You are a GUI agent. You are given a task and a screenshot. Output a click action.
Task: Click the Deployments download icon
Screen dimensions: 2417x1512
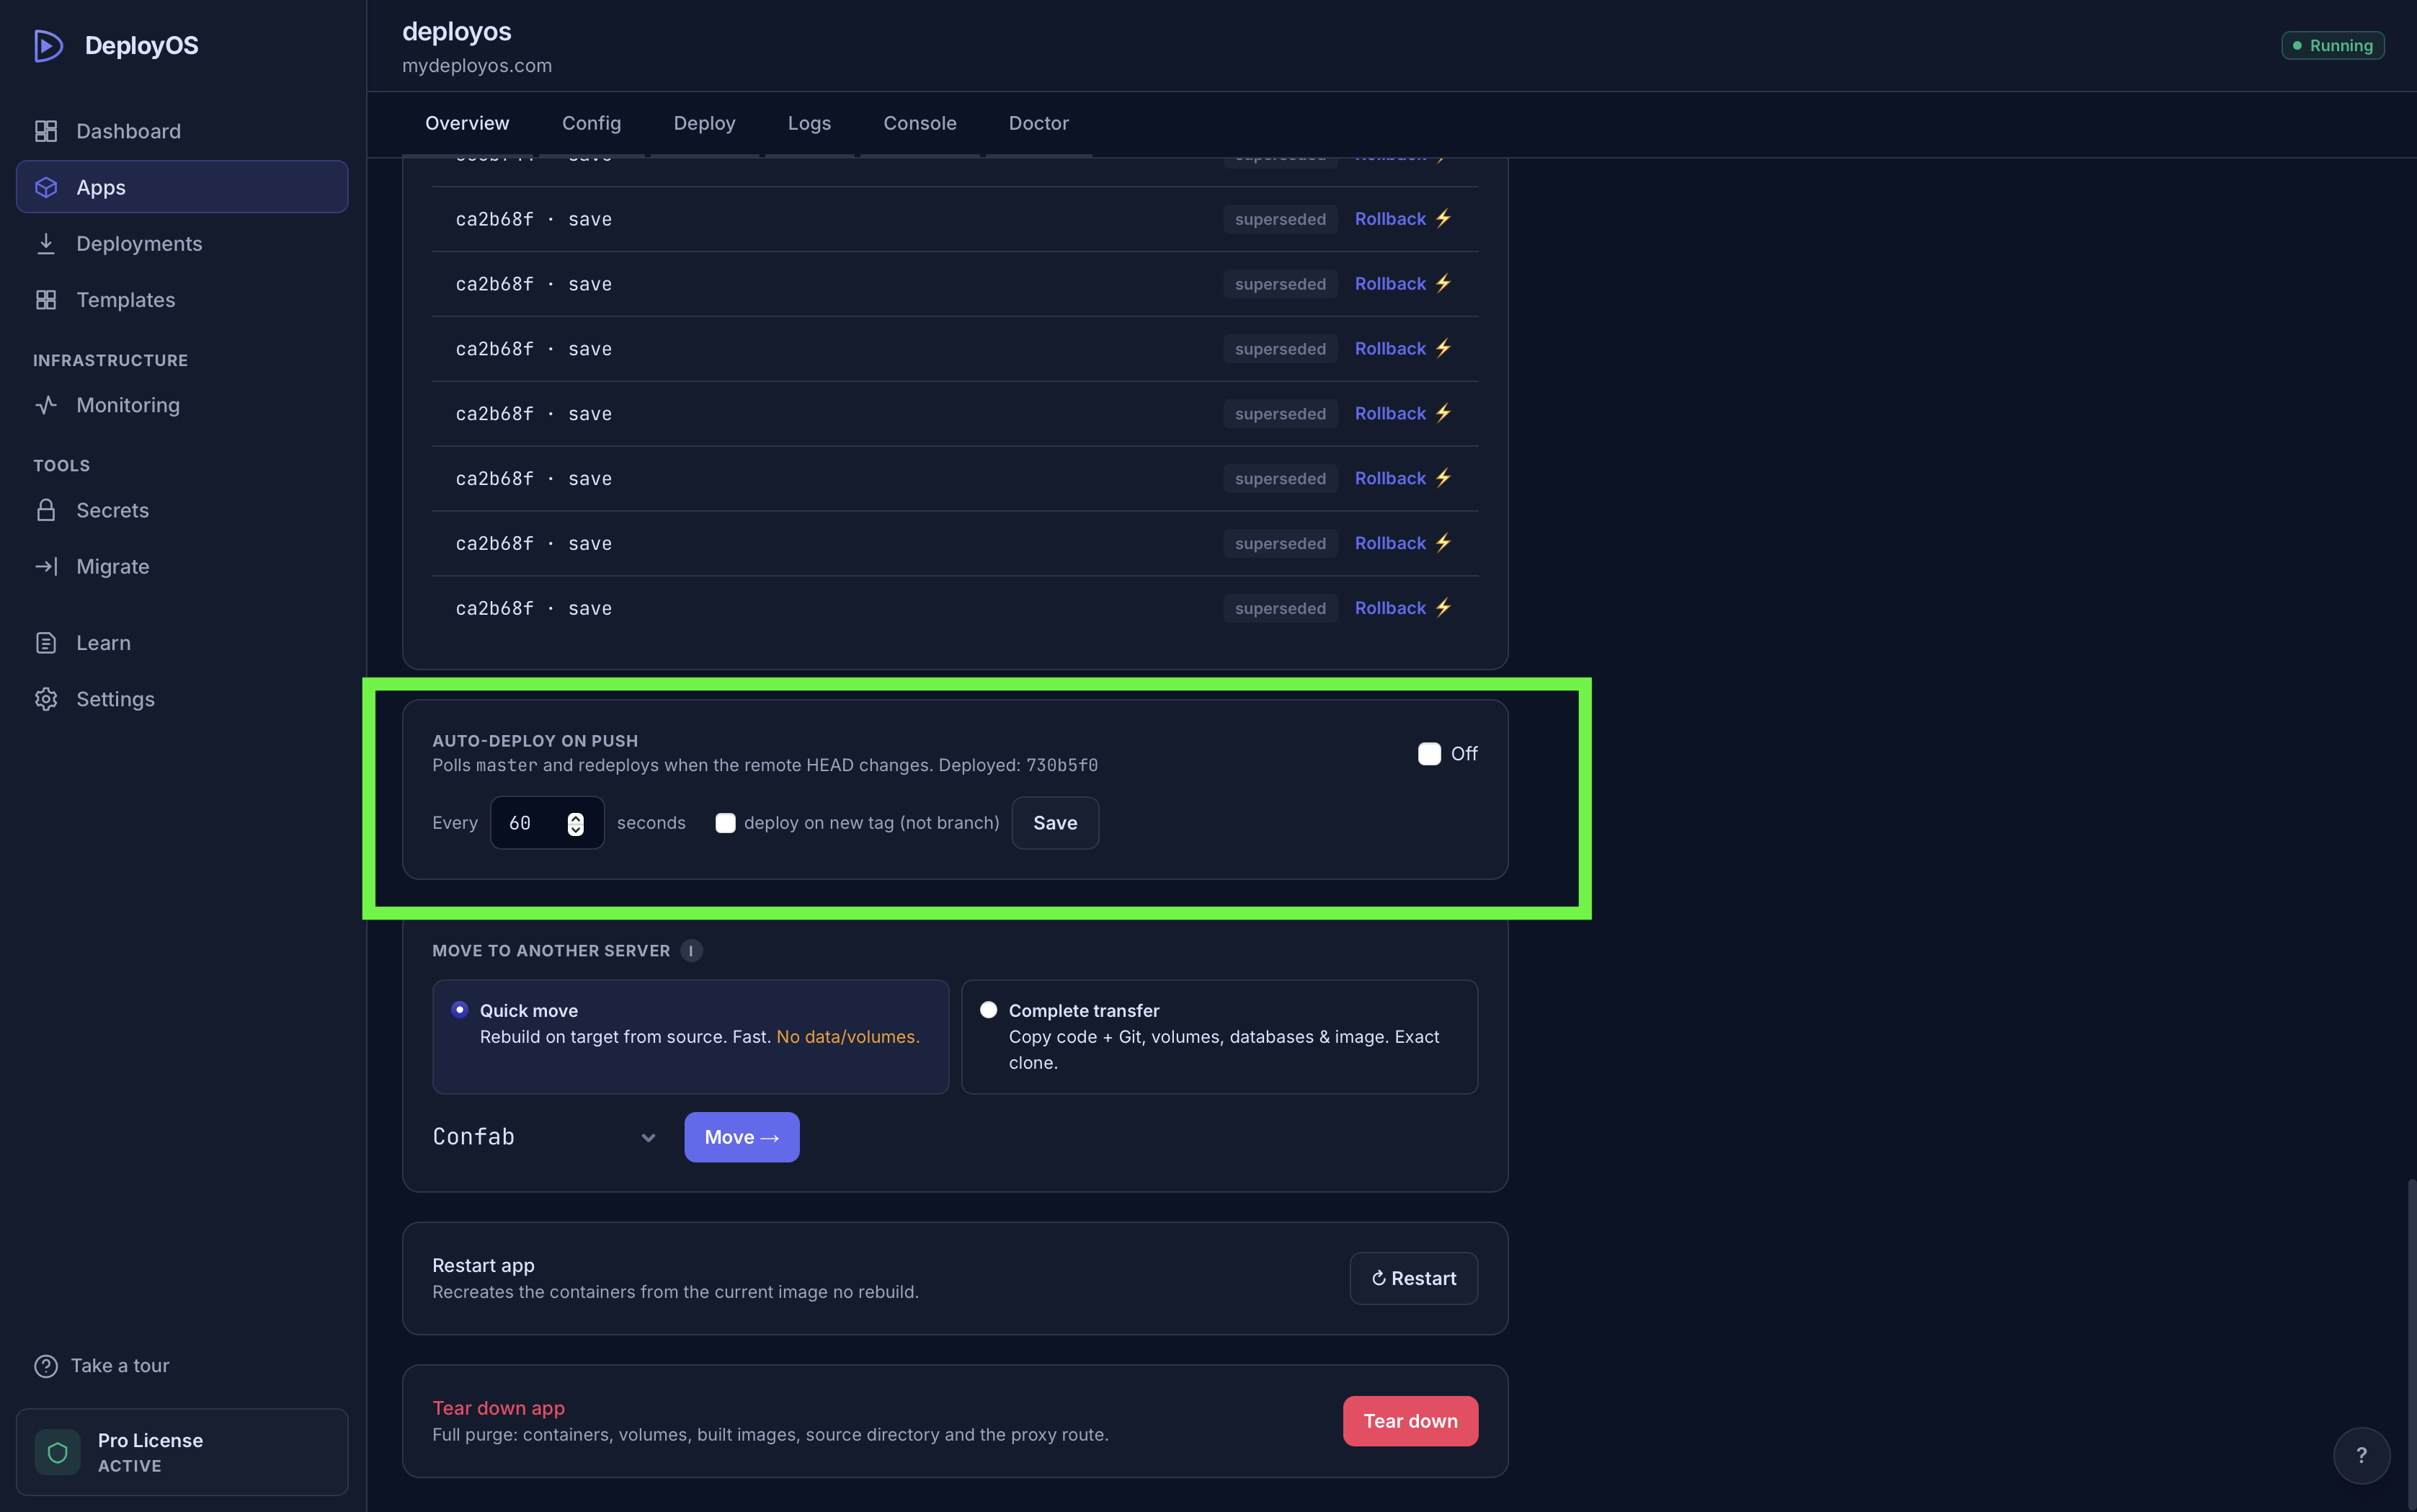[x=46, y=243]
